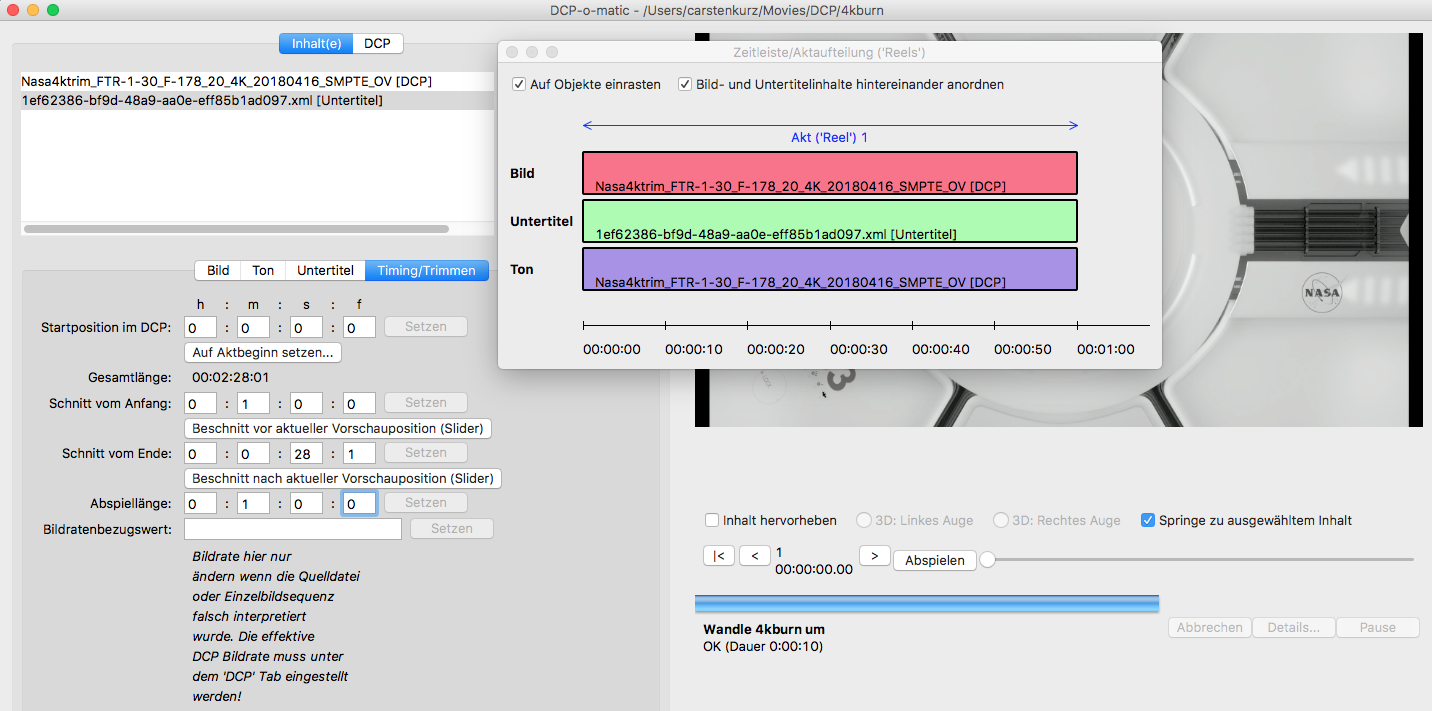Screen dimensions: 1432x711
Task: Click the Abbrechen button
Action: [1210, 627]
